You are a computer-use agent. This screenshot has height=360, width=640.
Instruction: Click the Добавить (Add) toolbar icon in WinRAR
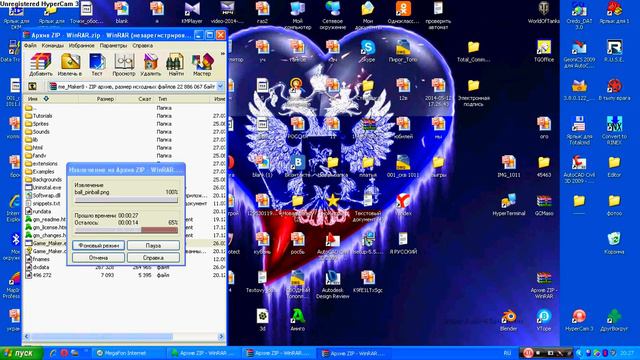tap(41, 64)
